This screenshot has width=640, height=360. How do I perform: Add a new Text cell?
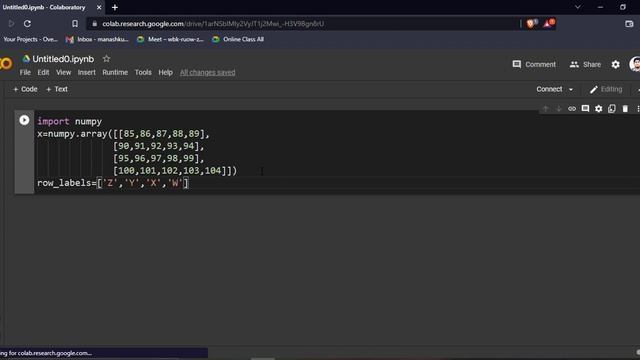[x=57, y=89]
